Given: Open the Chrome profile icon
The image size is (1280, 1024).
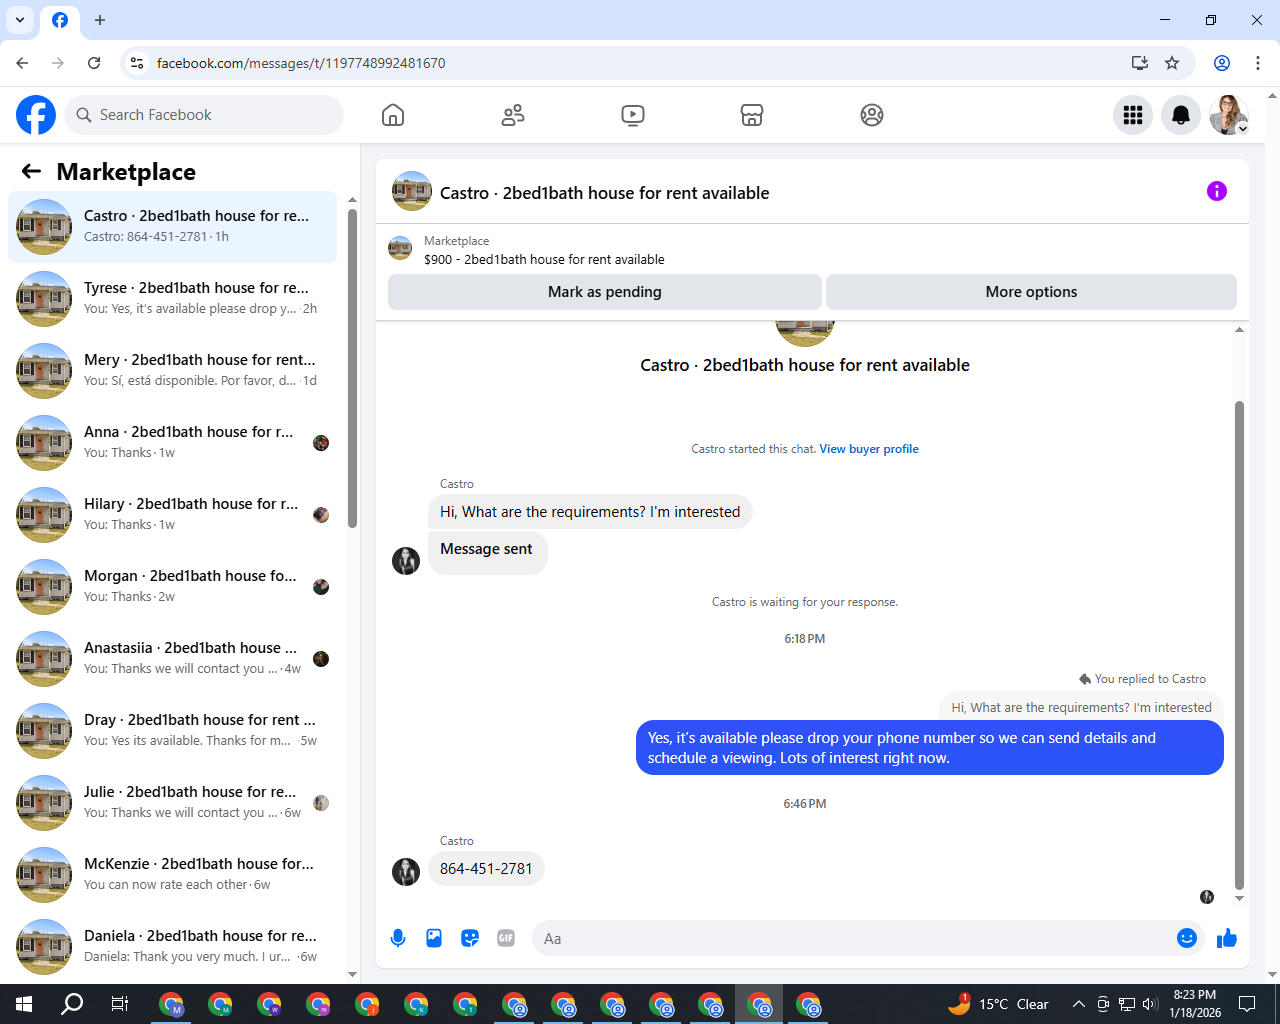Looking at the screenshot, I should click(x=1222, y=63).
